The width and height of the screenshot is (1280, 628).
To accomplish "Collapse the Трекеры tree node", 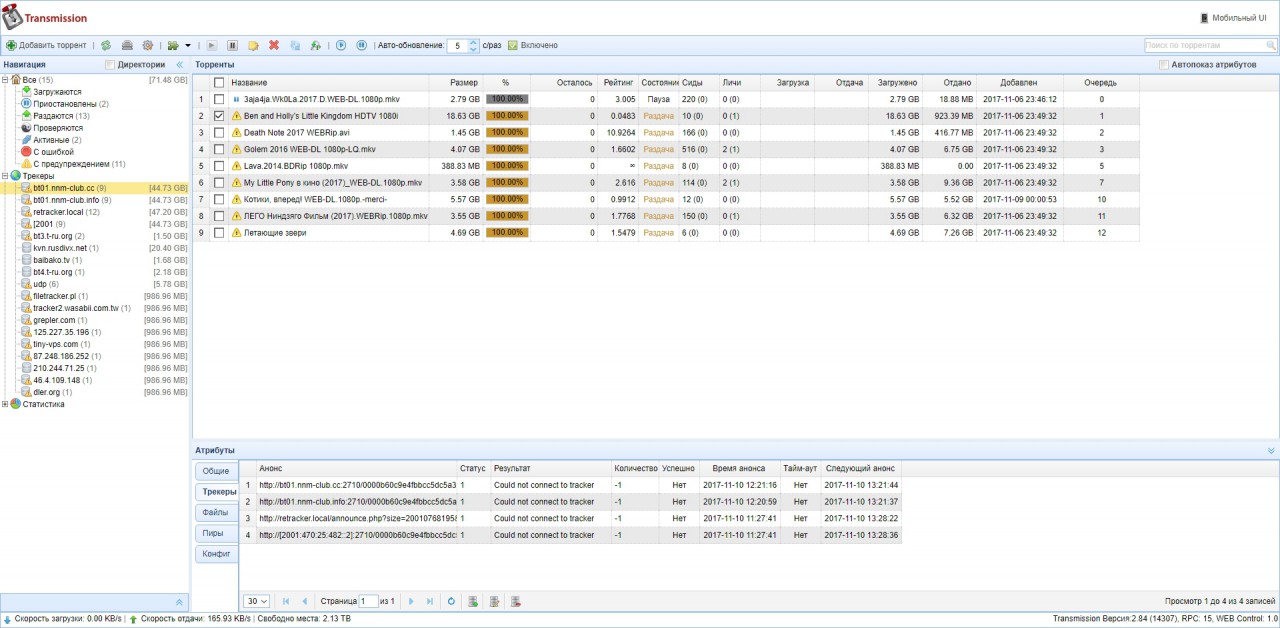I will pos(5,176).
